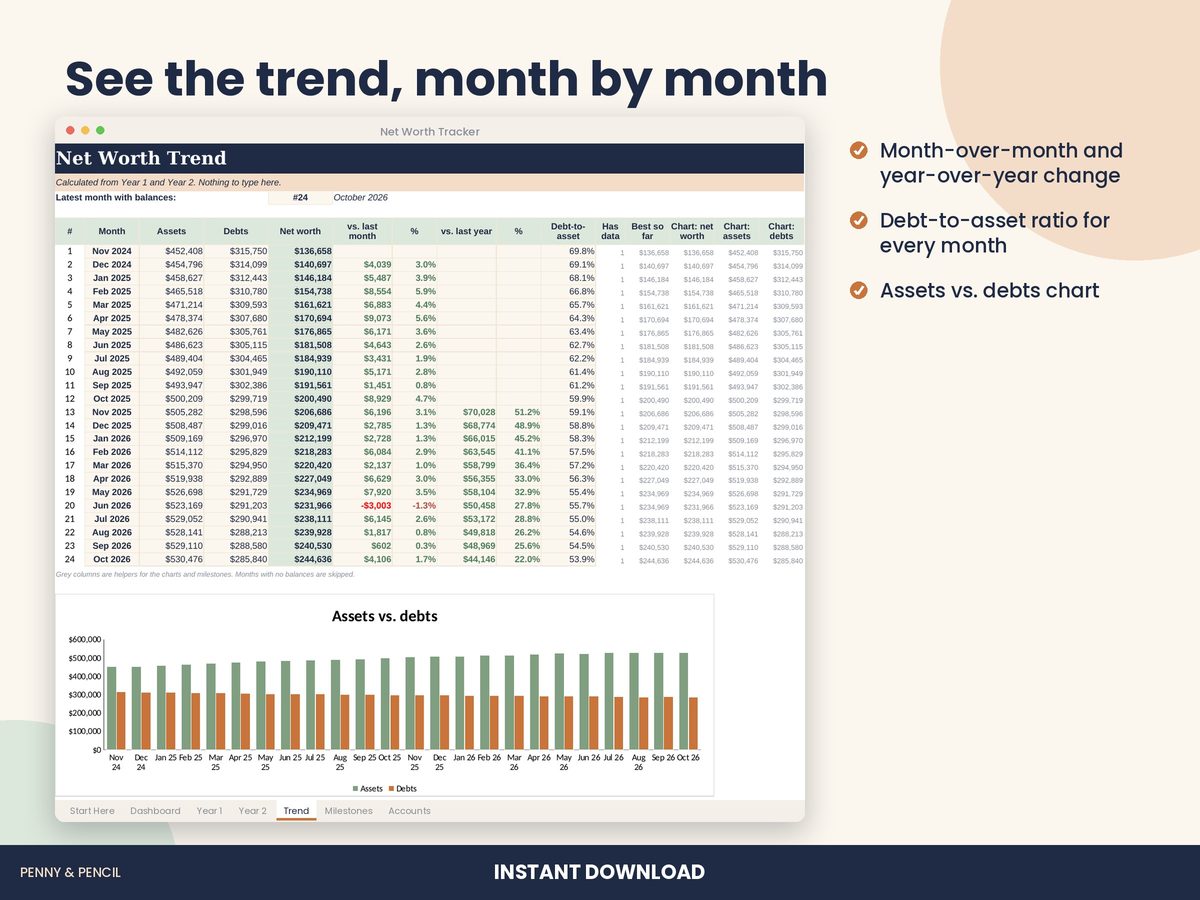Screen dimensions: 1200x900
Task: Click the Nov 2024 month cell
Action: [x=112, y=251]
